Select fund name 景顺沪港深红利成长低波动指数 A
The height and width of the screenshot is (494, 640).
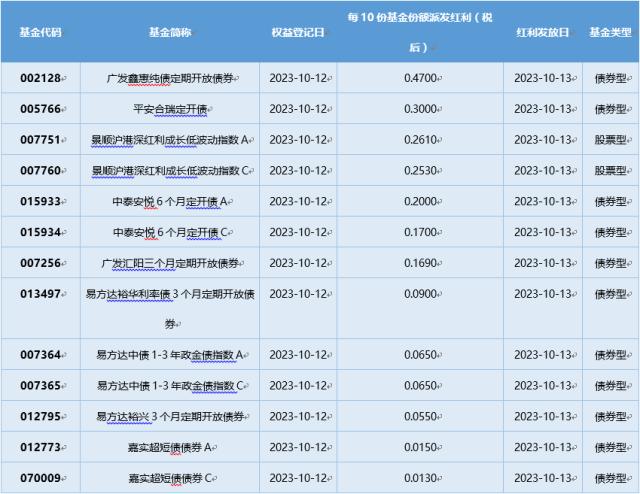(x=170, y=140)
